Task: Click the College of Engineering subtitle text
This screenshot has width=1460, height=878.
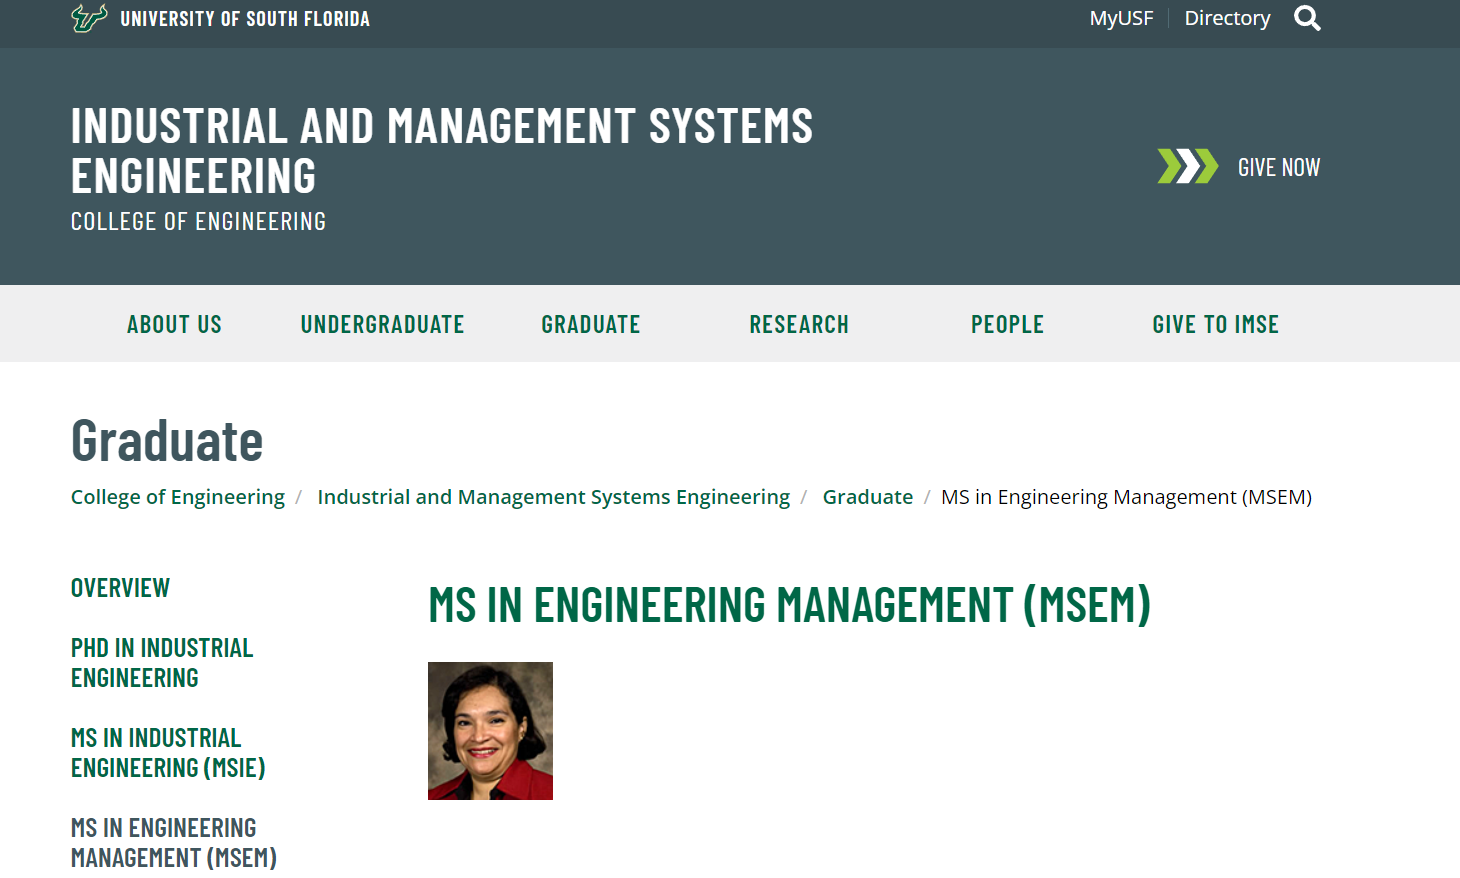Action: click(x=198, y=221)
